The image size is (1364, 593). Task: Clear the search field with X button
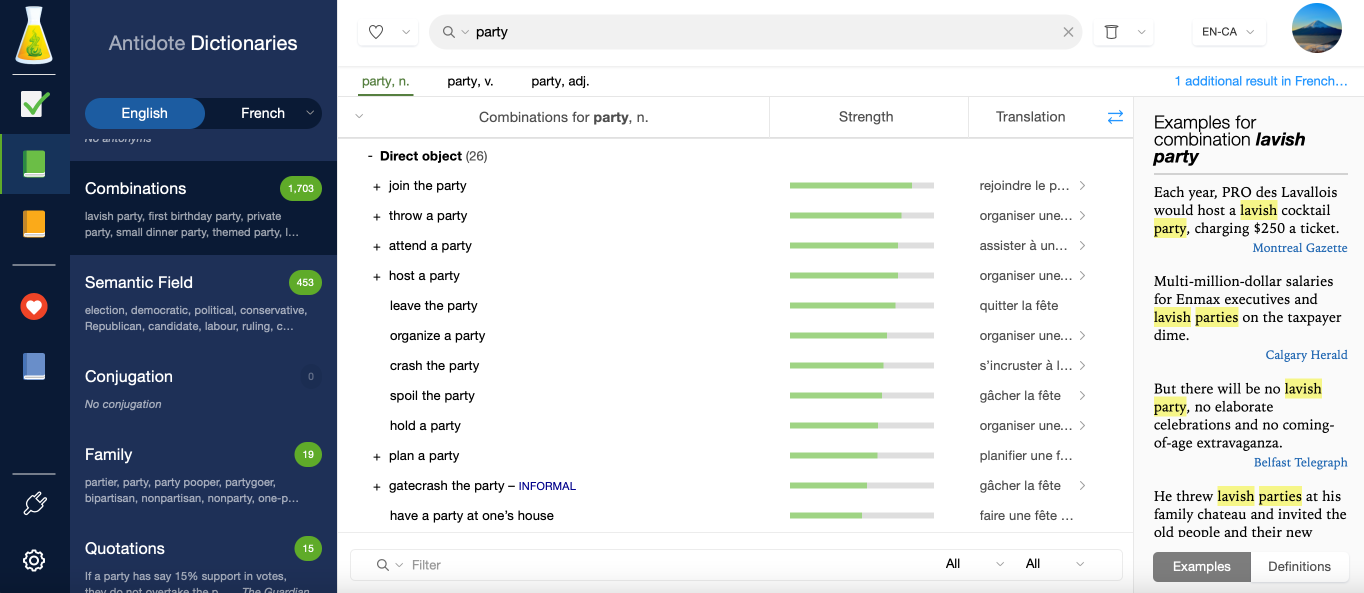coord(1068,32)
